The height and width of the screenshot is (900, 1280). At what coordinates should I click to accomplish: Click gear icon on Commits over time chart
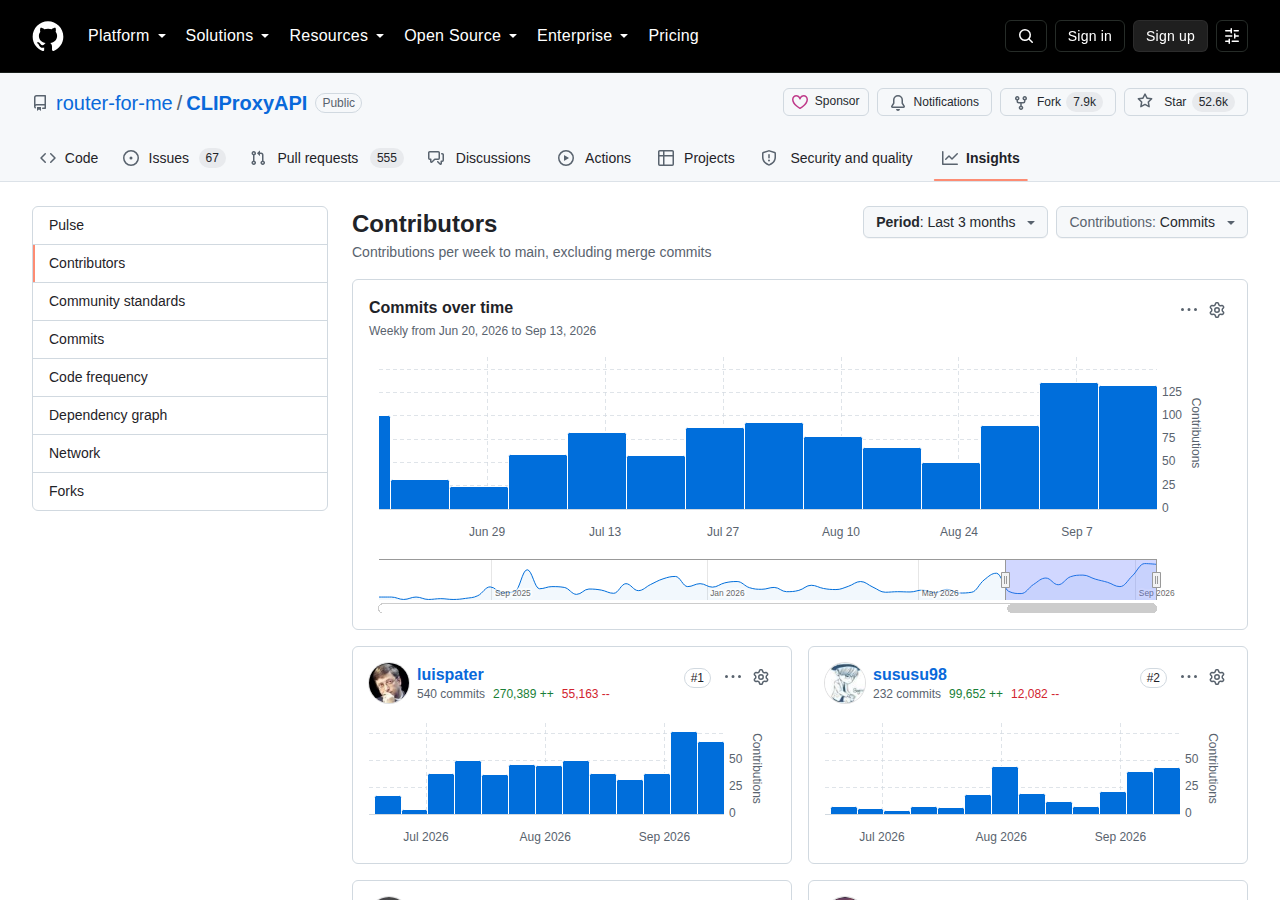tap(1217, 310)
